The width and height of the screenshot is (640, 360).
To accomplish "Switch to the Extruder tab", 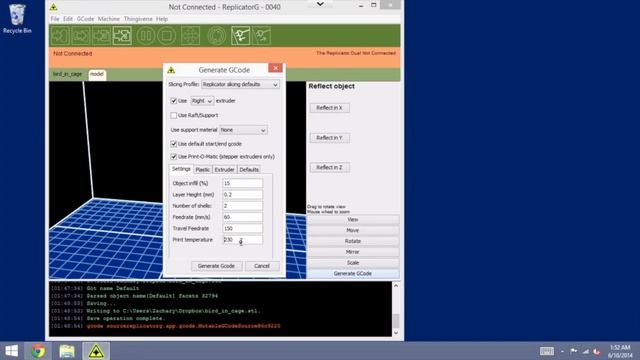I will [x=224, y=169].
